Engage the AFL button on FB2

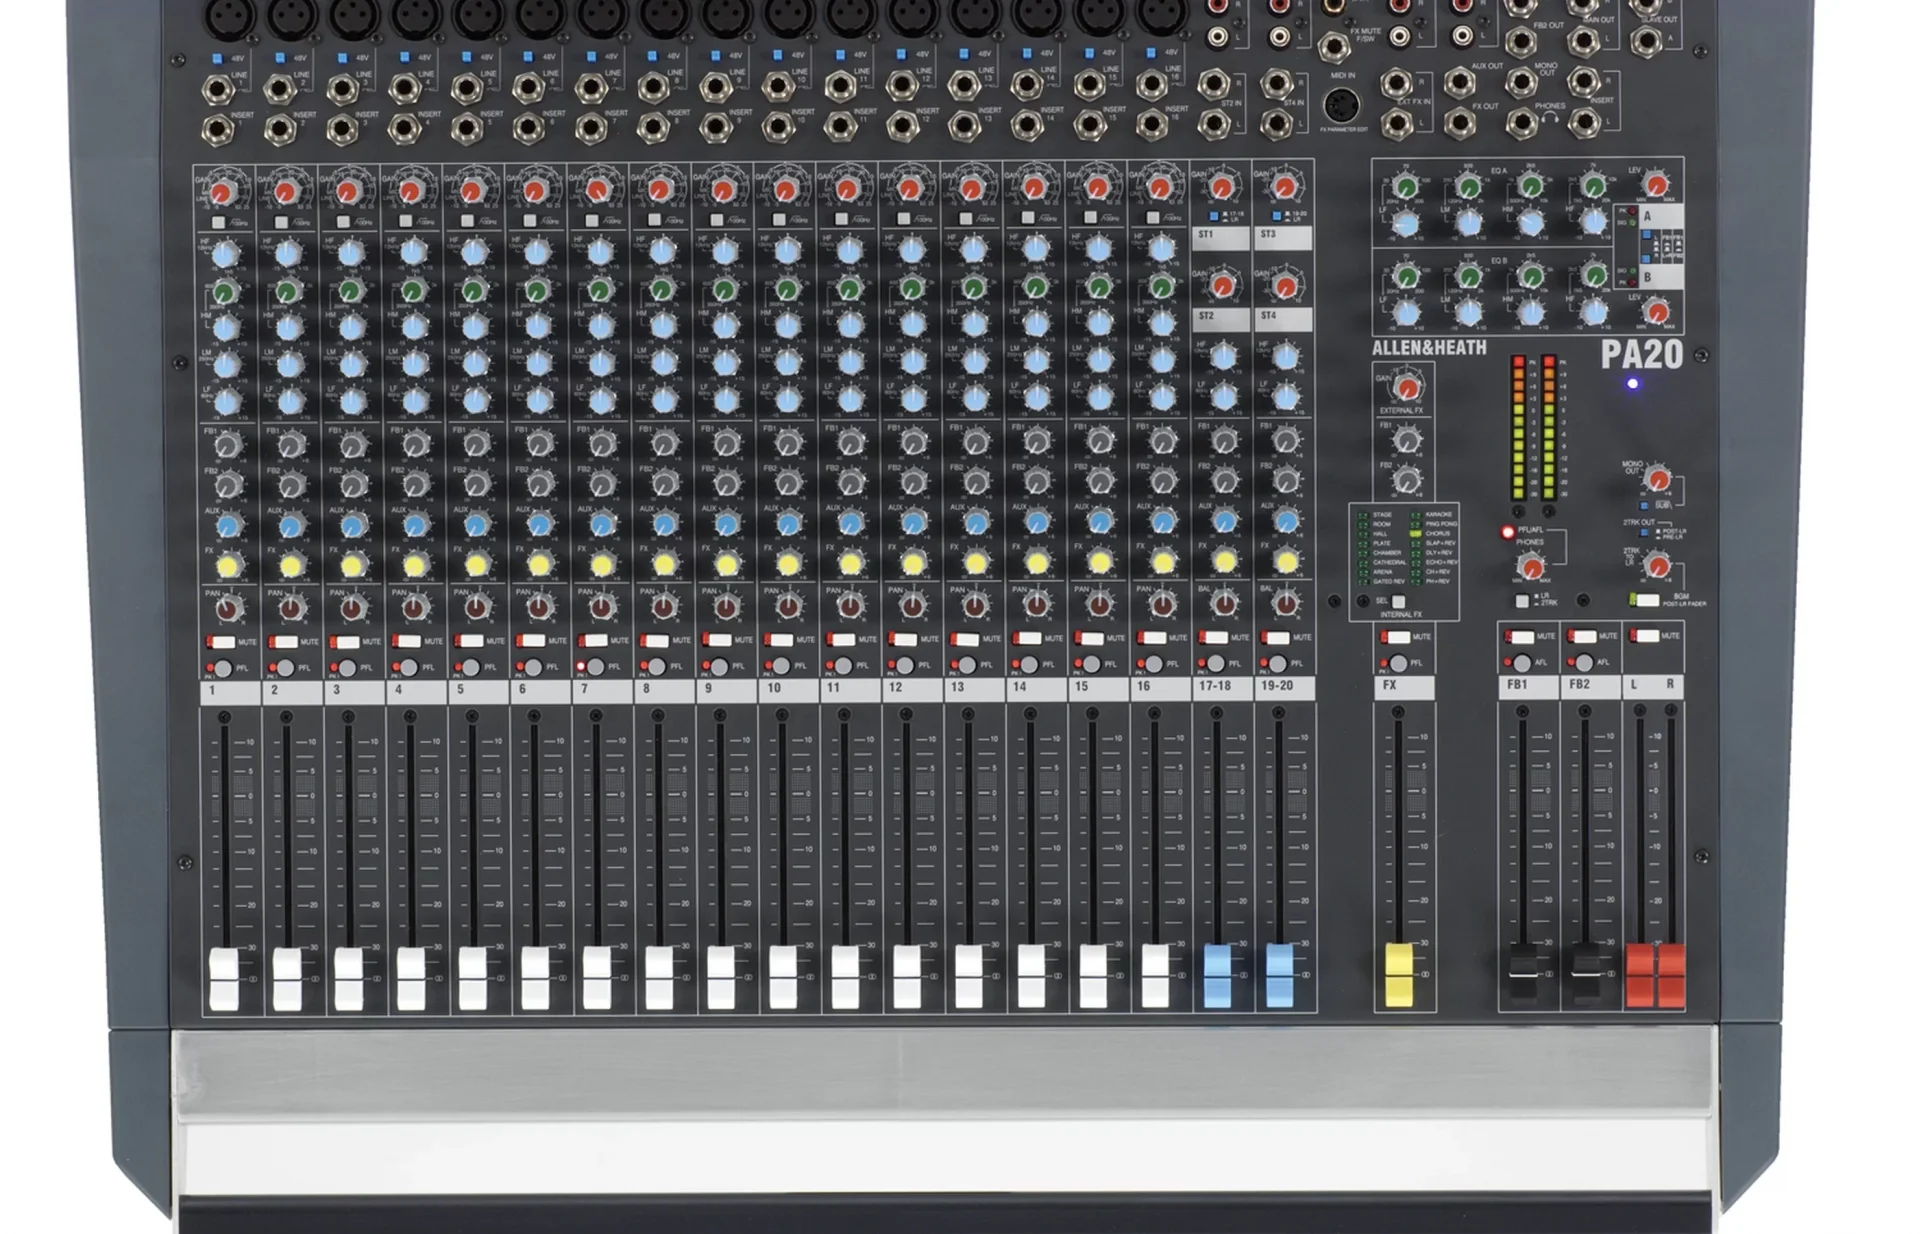[x=1583, y=662]
